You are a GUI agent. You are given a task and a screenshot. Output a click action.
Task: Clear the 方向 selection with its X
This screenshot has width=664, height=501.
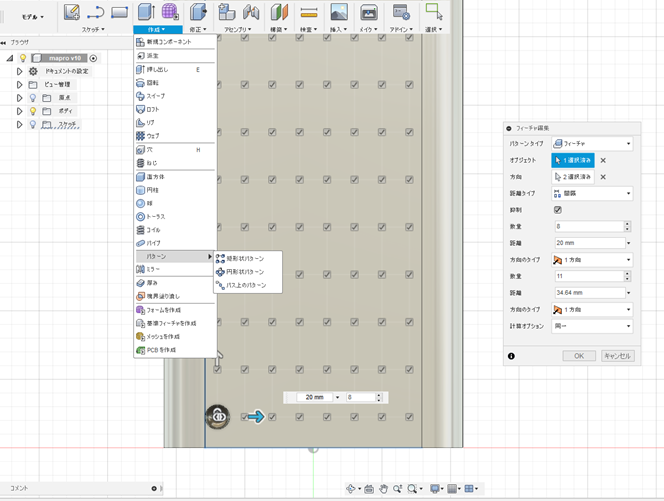click(x=603, y=177)
